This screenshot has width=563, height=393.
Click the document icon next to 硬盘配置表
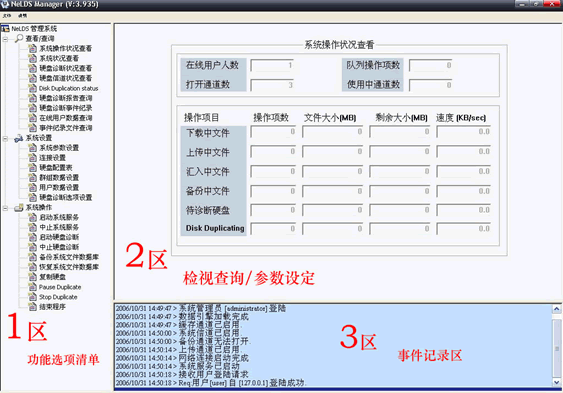[x=33, y=168]
